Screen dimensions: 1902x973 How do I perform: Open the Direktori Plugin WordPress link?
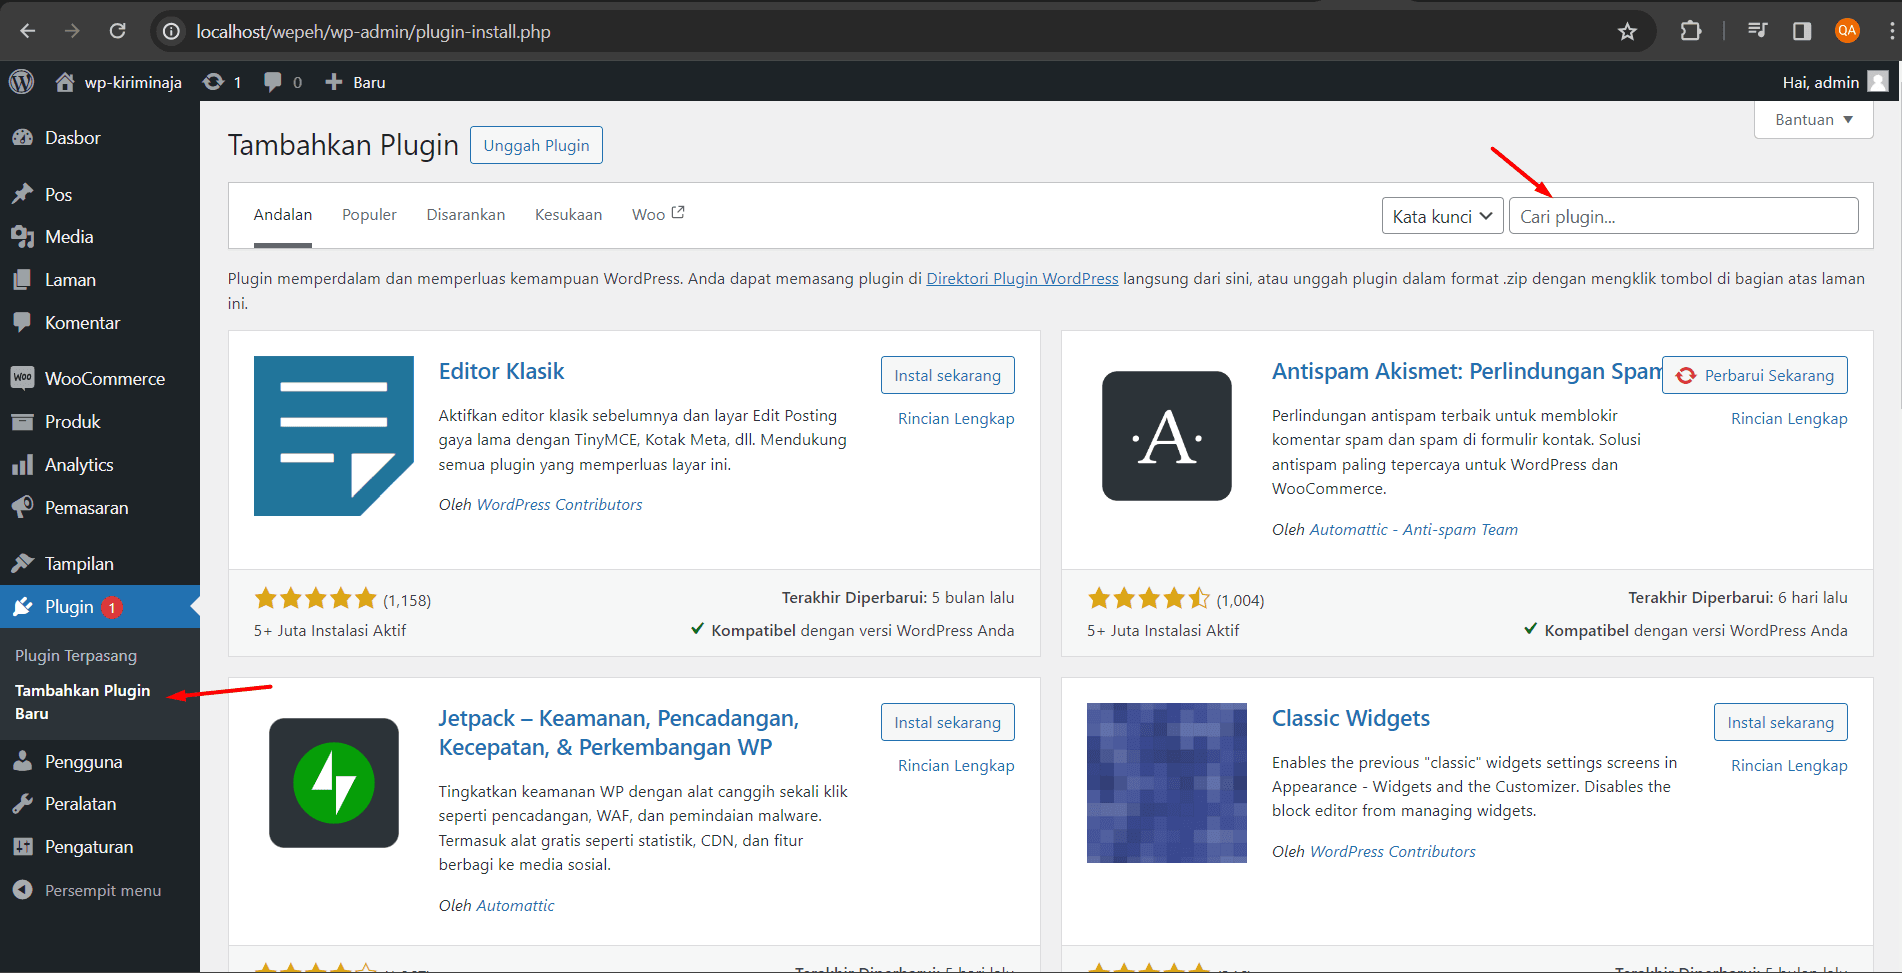click(1022, 279)
